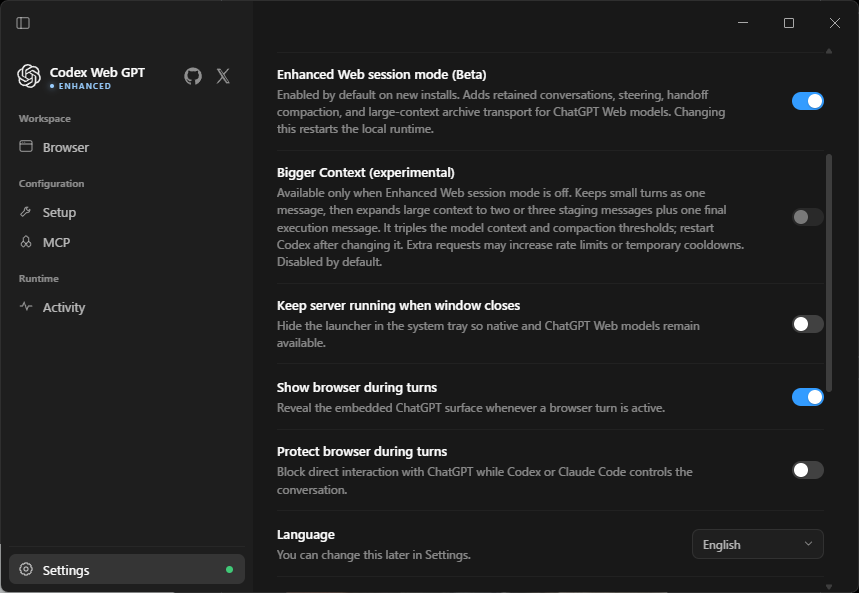
Task: Click the Bigger Context (experimental) heading
Action: pyautogui.click(x=365, y=173)
